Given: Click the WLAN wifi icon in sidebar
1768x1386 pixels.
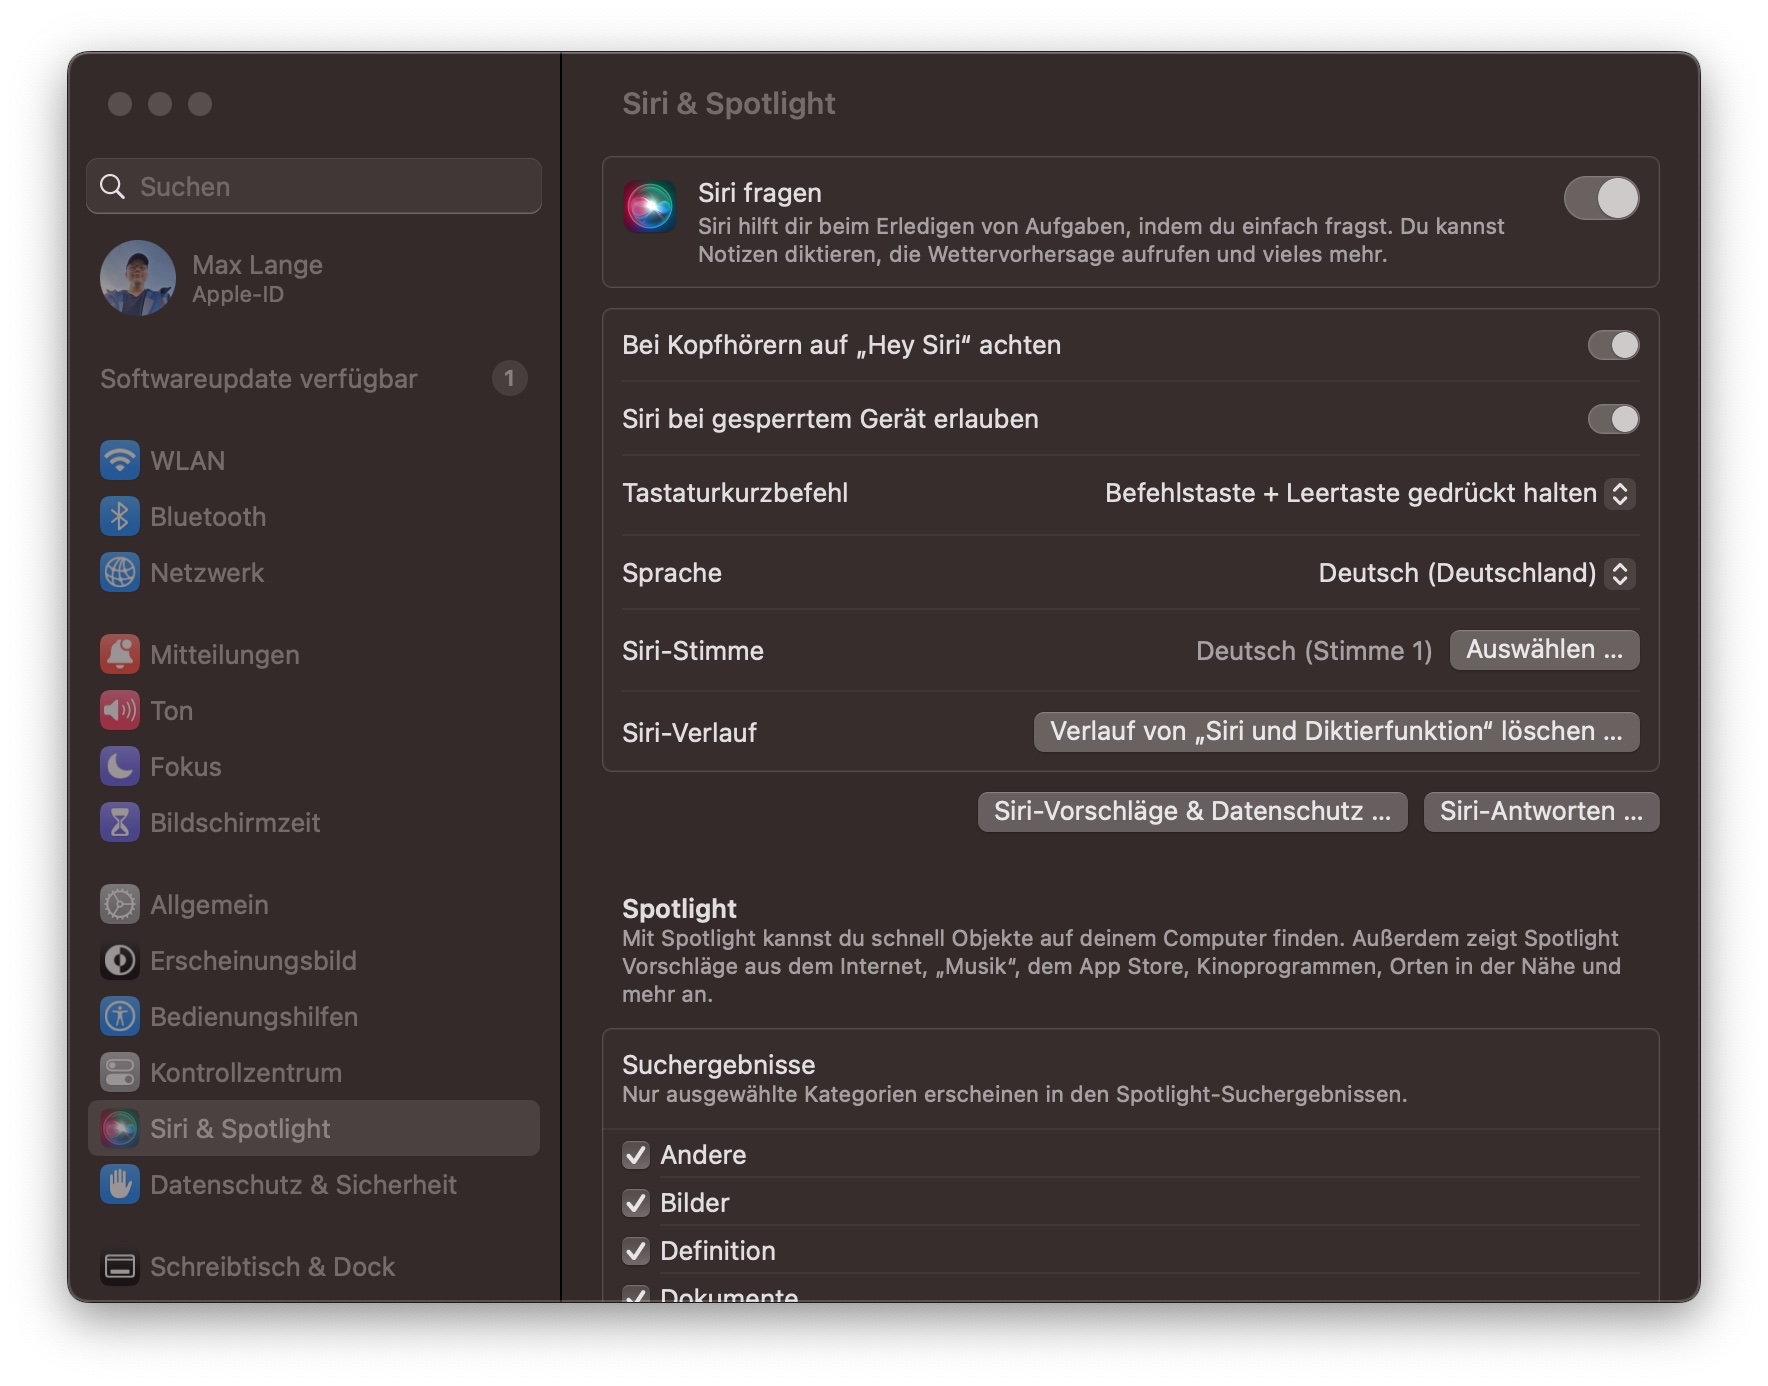Looking at the screenshot, I should pos(120,461).
